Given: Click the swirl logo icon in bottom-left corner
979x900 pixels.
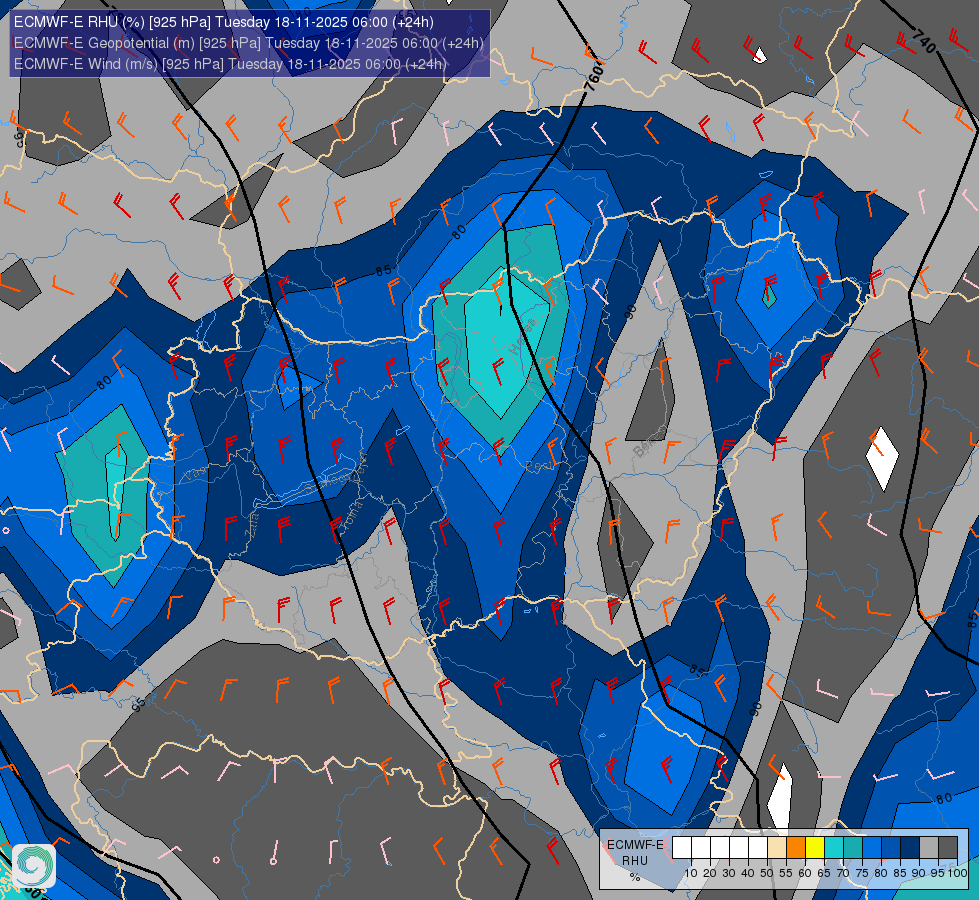Looking at the screenshot, I should (x=34, y=865).
